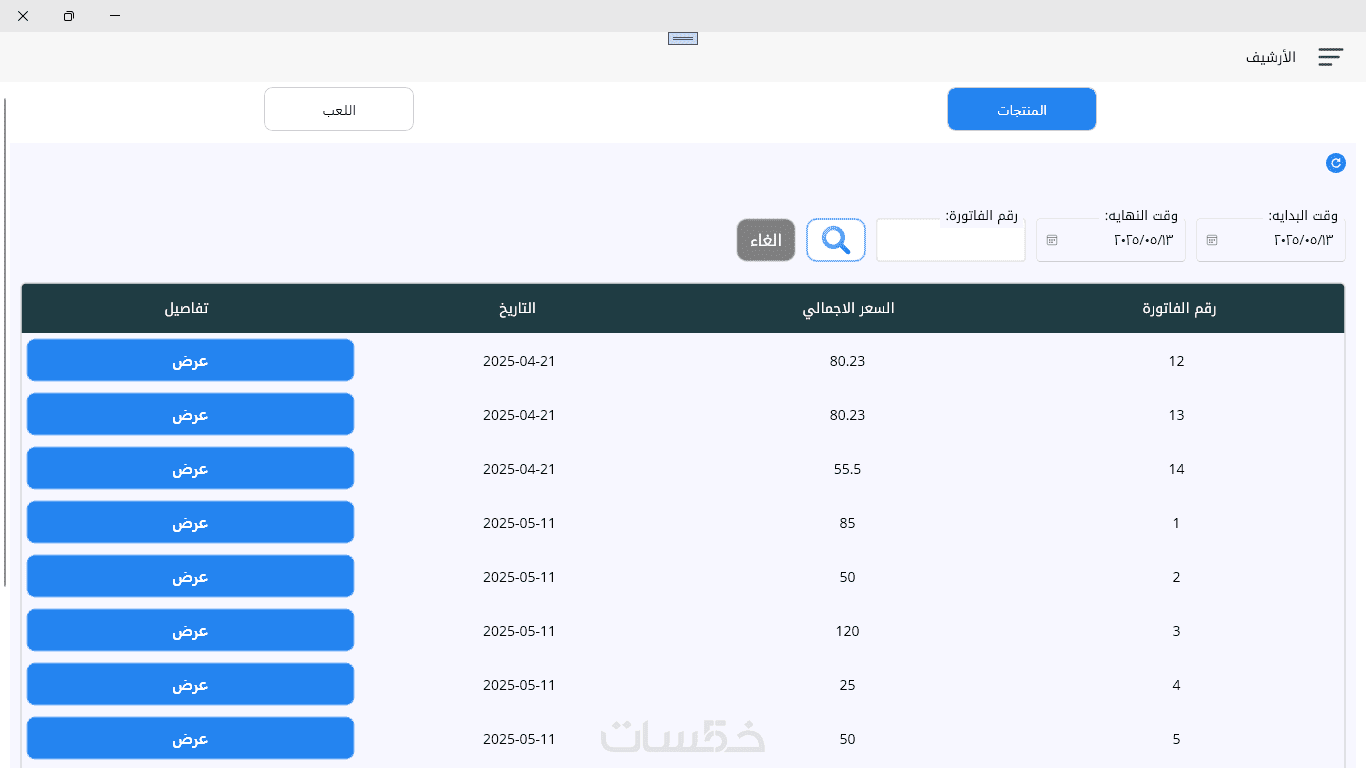Click the وقت النهايه date field

[x=1111, y=240]
